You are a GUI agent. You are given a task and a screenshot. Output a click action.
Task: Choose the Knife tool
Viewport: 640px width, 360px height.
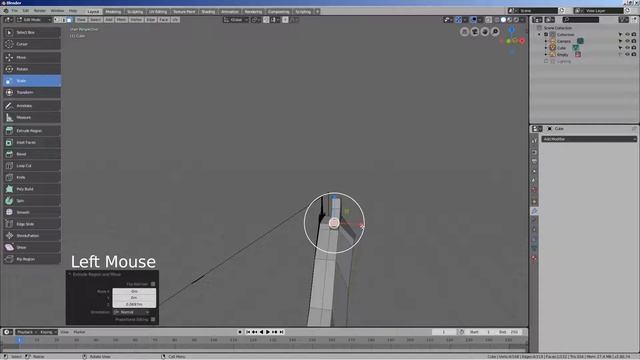pyautogui.click(x=32, y=178)
